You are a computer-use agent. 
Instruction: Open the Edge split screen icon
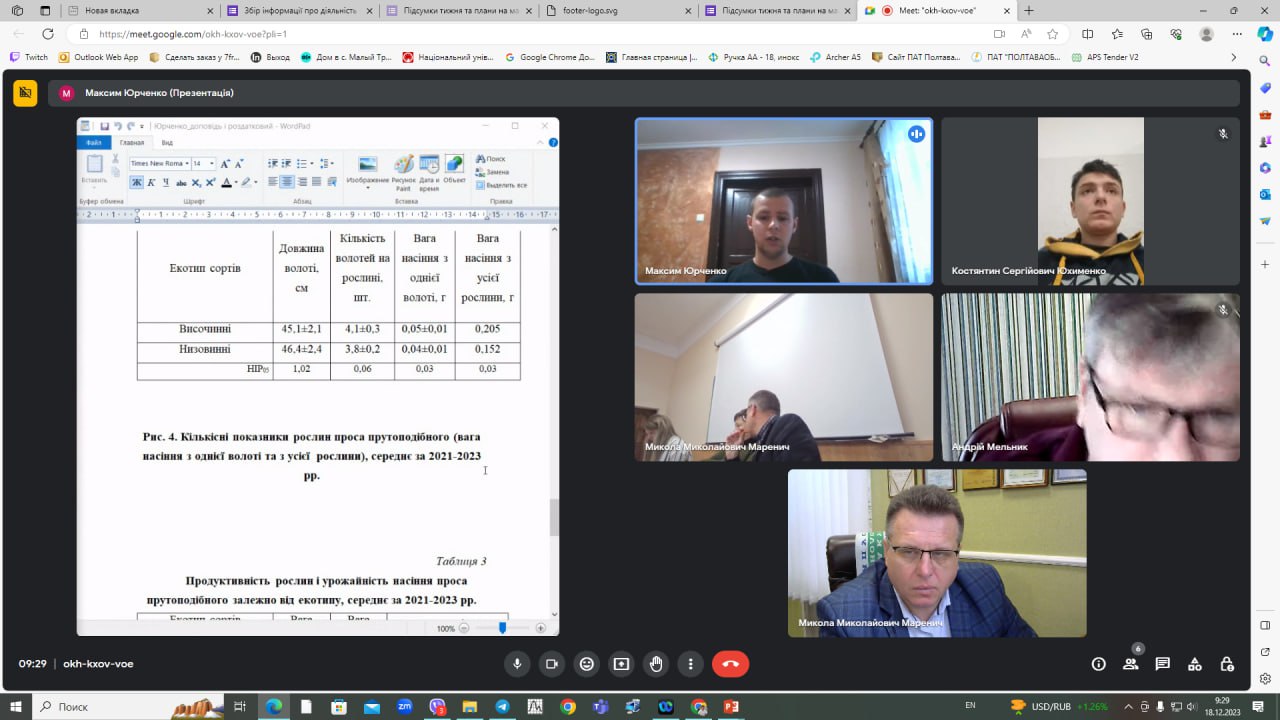(x=1088, y=34)
